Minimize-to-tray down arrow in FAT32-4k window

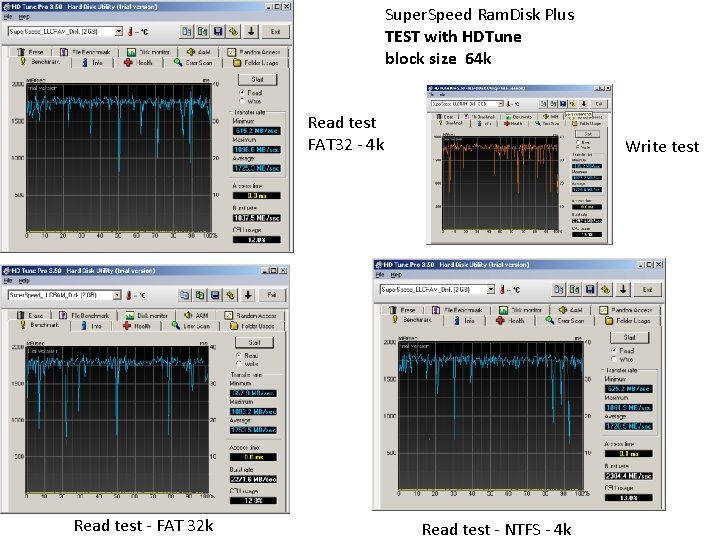click(x=251, y=31)
